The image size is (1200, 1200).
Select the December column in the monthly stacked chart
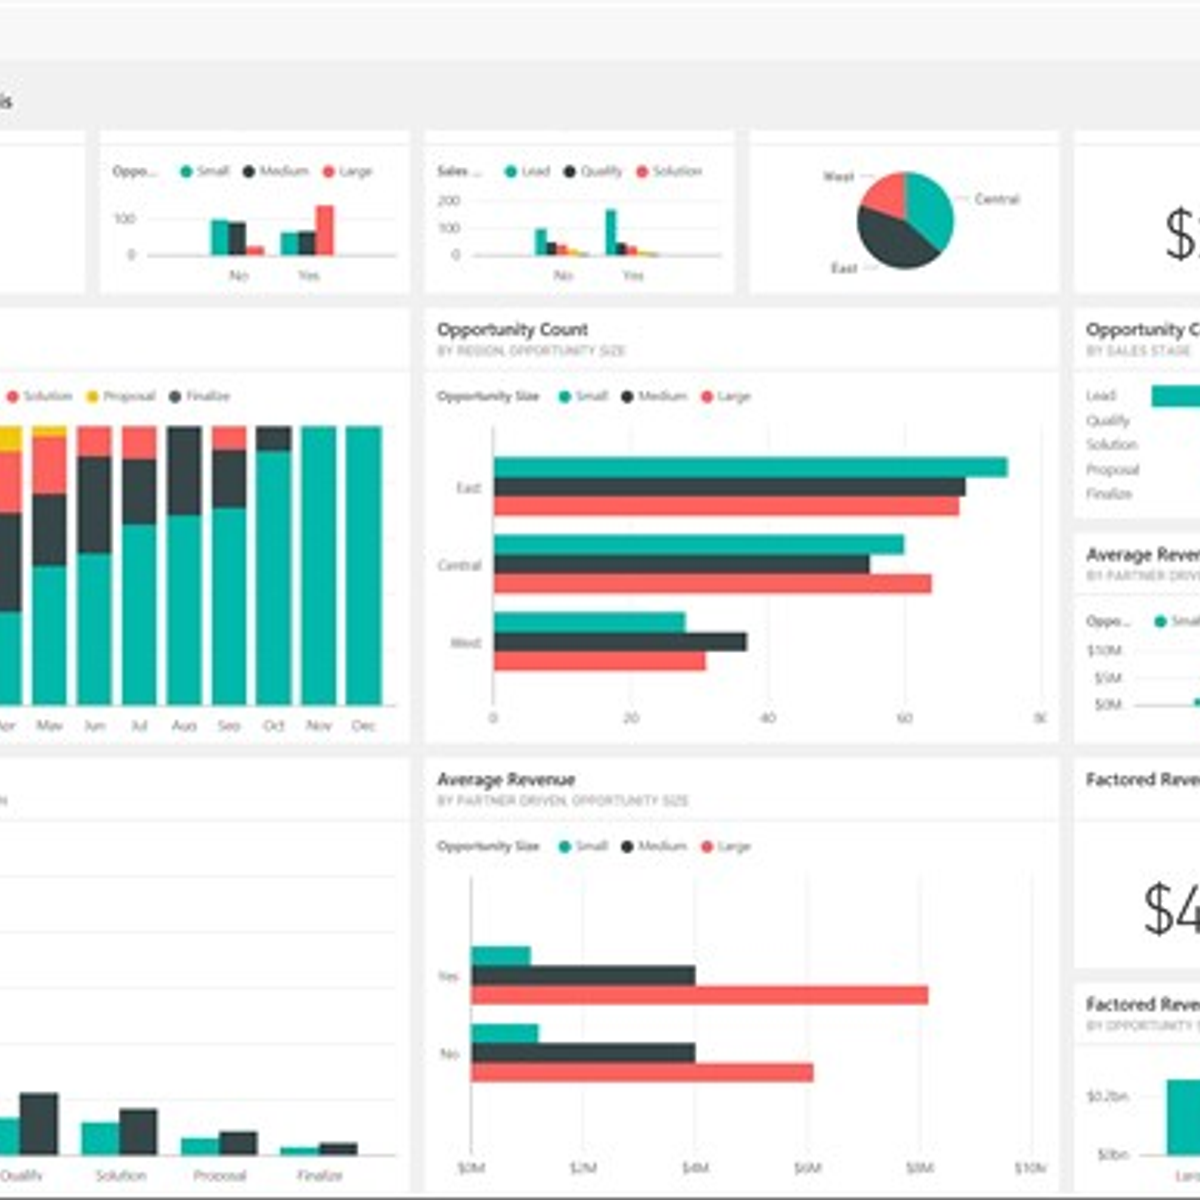coord(363,565)
